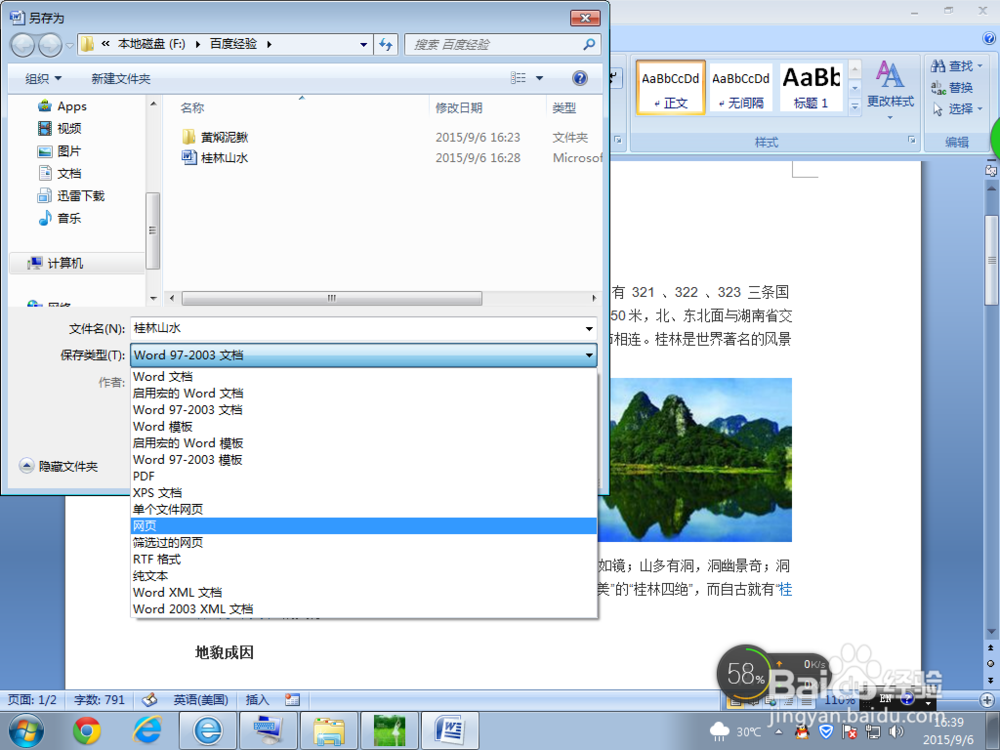
Task: Click 本地磁盘 (F:) in address path
Action: click(x=152, y=44)
